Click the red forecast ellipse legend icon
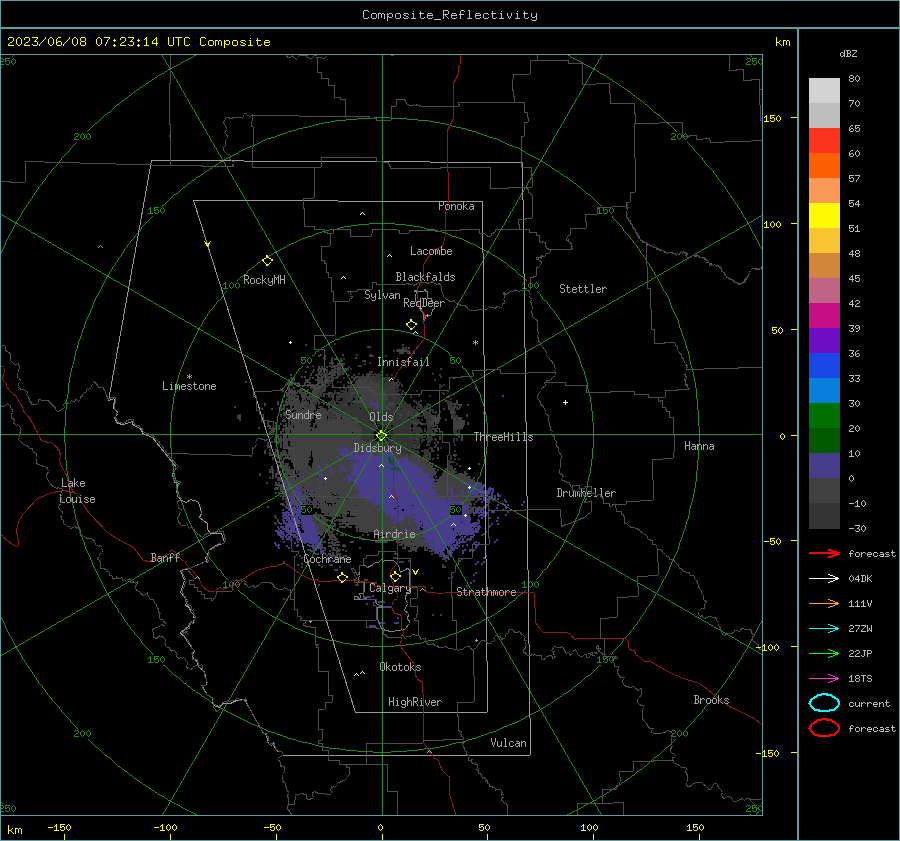Viewport: 900px width, 841px height. [824, 728]
